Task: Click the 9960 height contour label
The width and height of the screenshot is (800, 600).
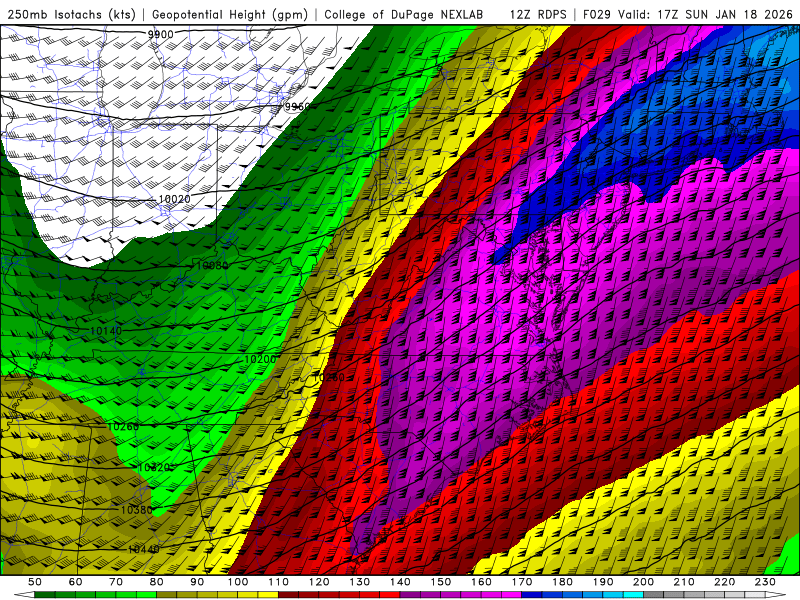Action: click(297, 107)
